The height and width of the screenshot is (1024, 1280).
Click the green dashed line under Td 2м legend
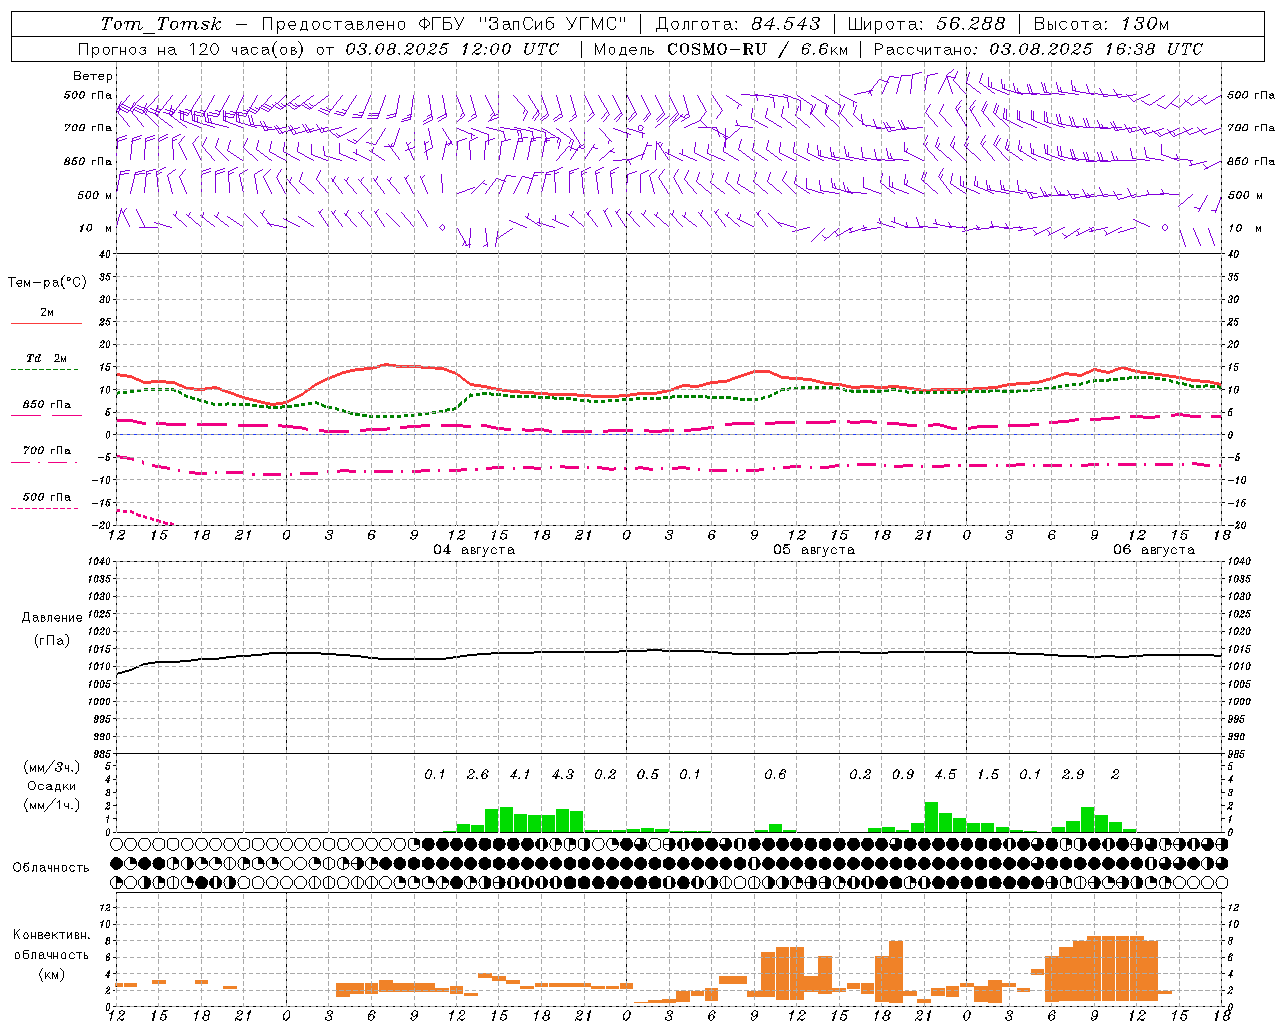(x=44, y=369)
